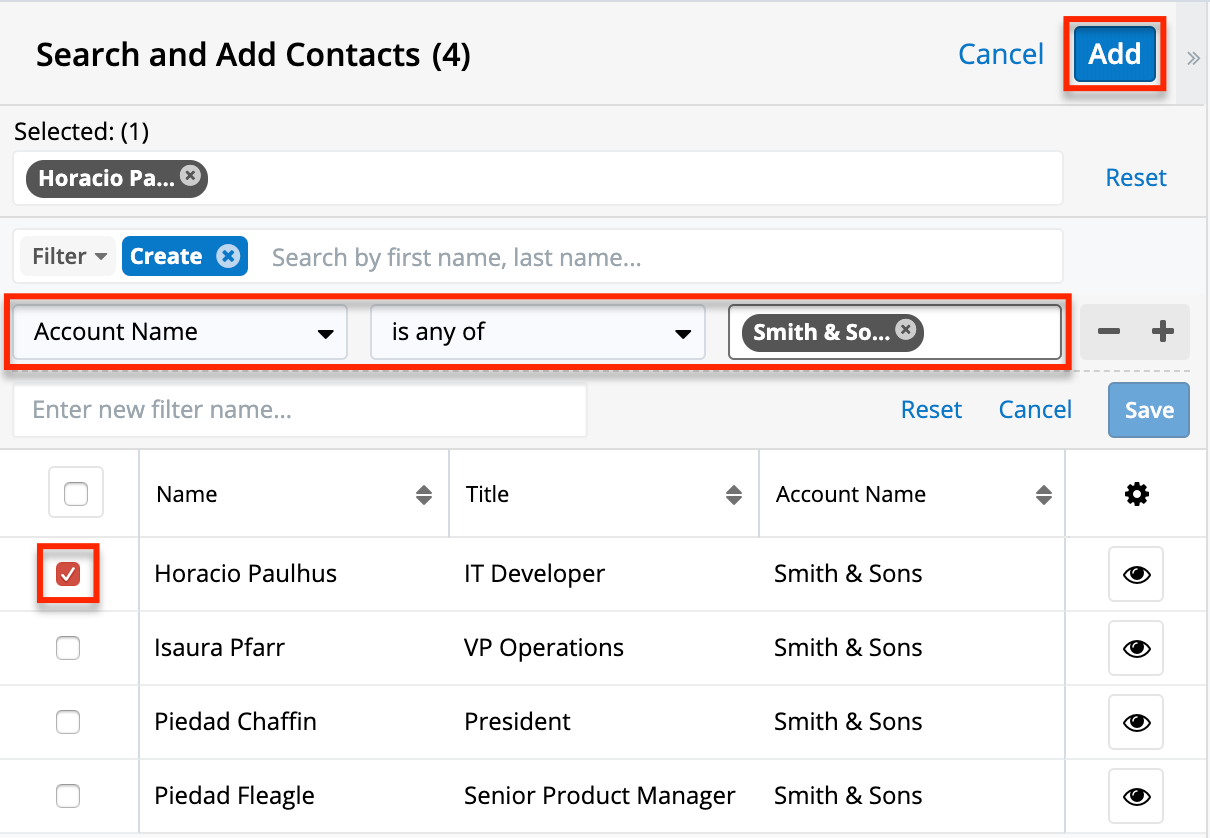Open the Account Name field dropdown
This screenshot has width=1210, height=838.
[x=180, y=333]
